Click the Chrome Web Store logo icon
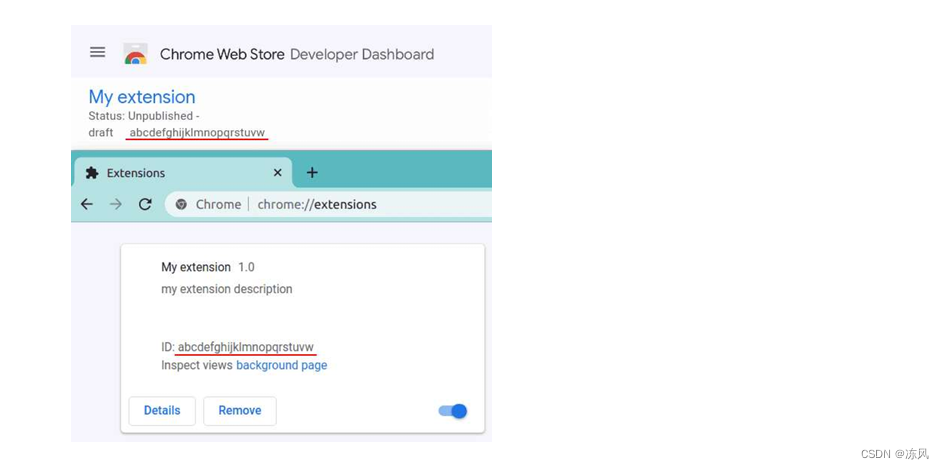This screenshot has height=469, width=944. click(135, 54)
